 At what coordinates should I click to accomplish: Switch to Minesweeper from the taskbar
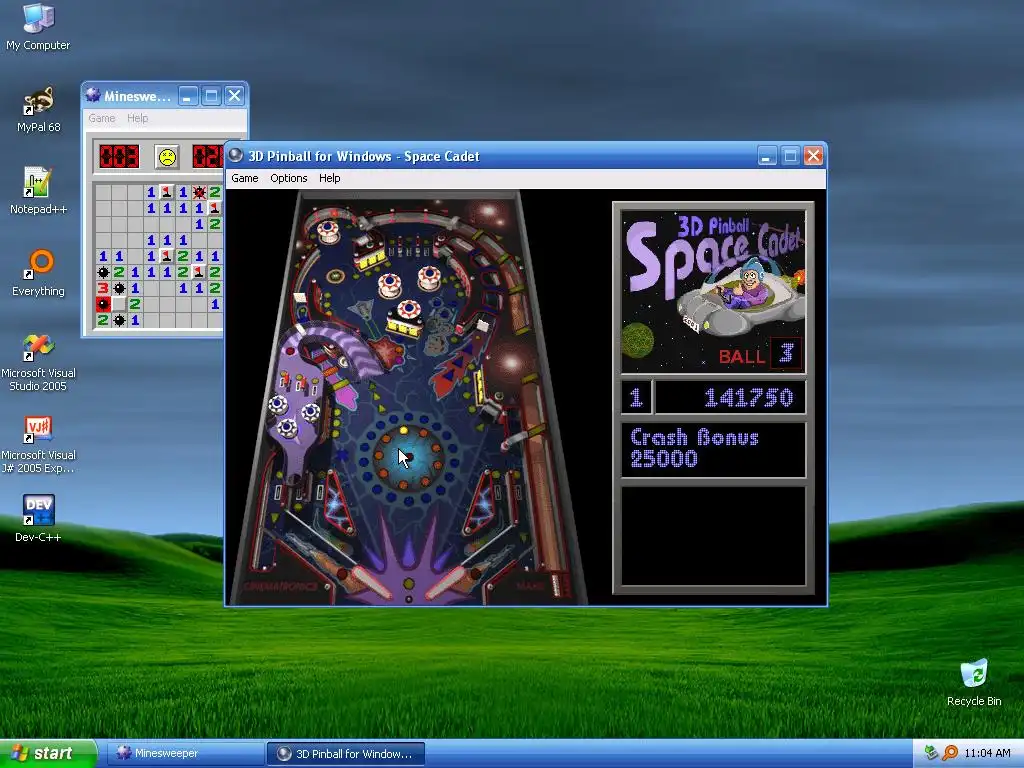coord(185,754)
